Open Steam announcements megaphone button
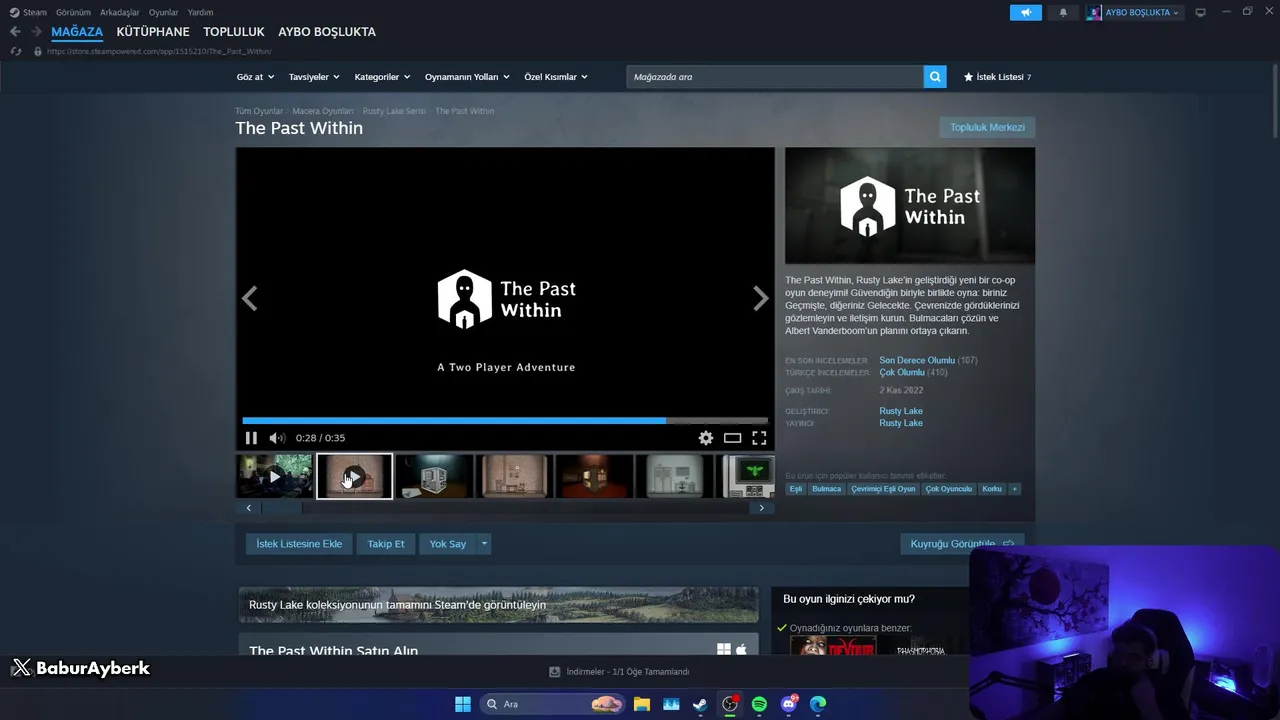The image size is (1280, 720). tap(1025, 12)
